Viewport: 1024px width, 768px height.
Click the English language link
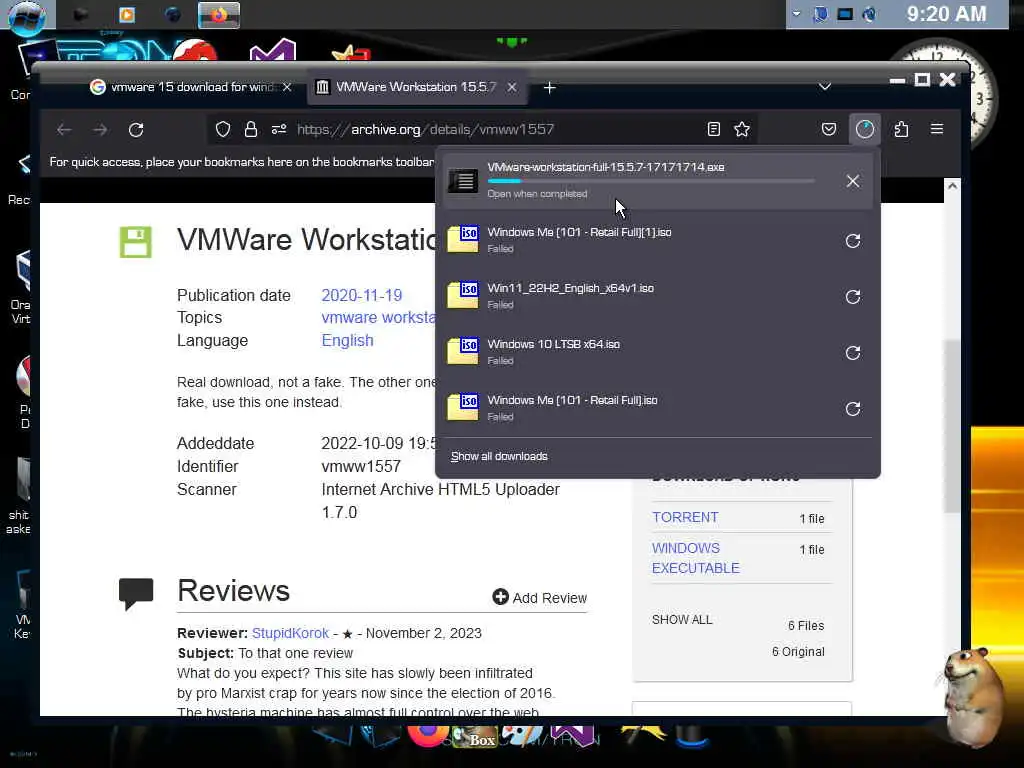point(347,340)
